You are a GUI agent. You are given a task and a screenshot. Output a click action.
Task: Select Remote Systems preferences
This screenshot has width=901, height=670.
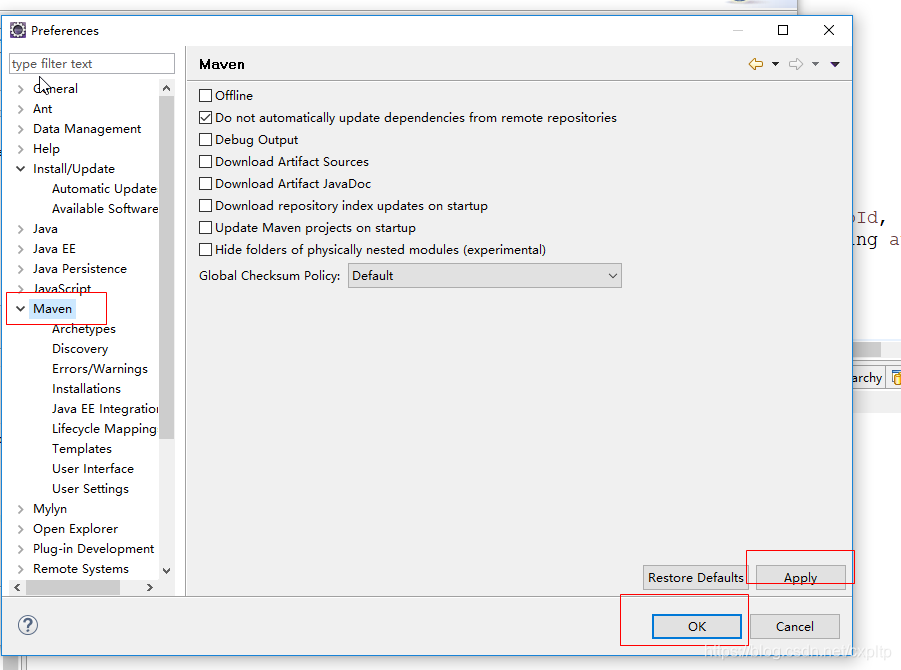tap(81, 569)
